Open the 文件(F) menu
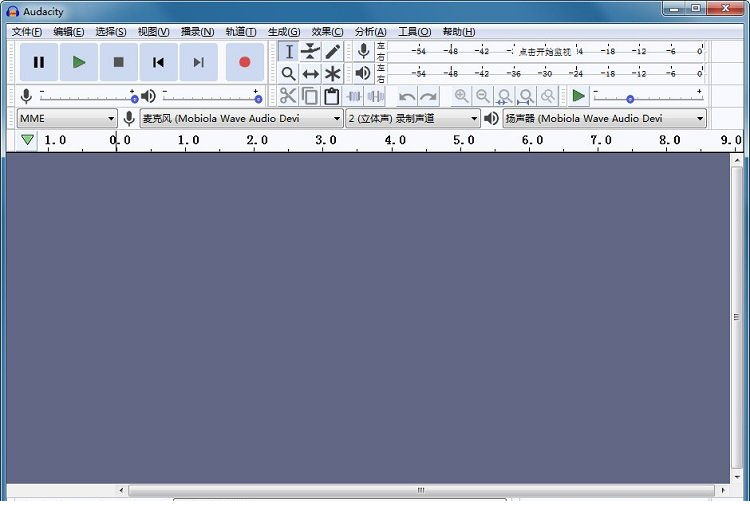 tap(27, 32)
